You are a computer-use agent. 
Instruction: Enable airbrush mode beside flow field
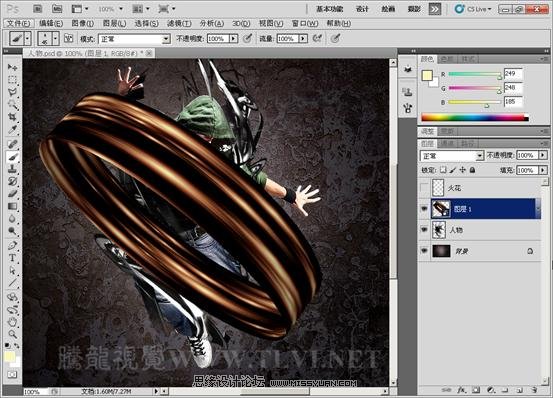pyautogui.click(x=317, y=38)
